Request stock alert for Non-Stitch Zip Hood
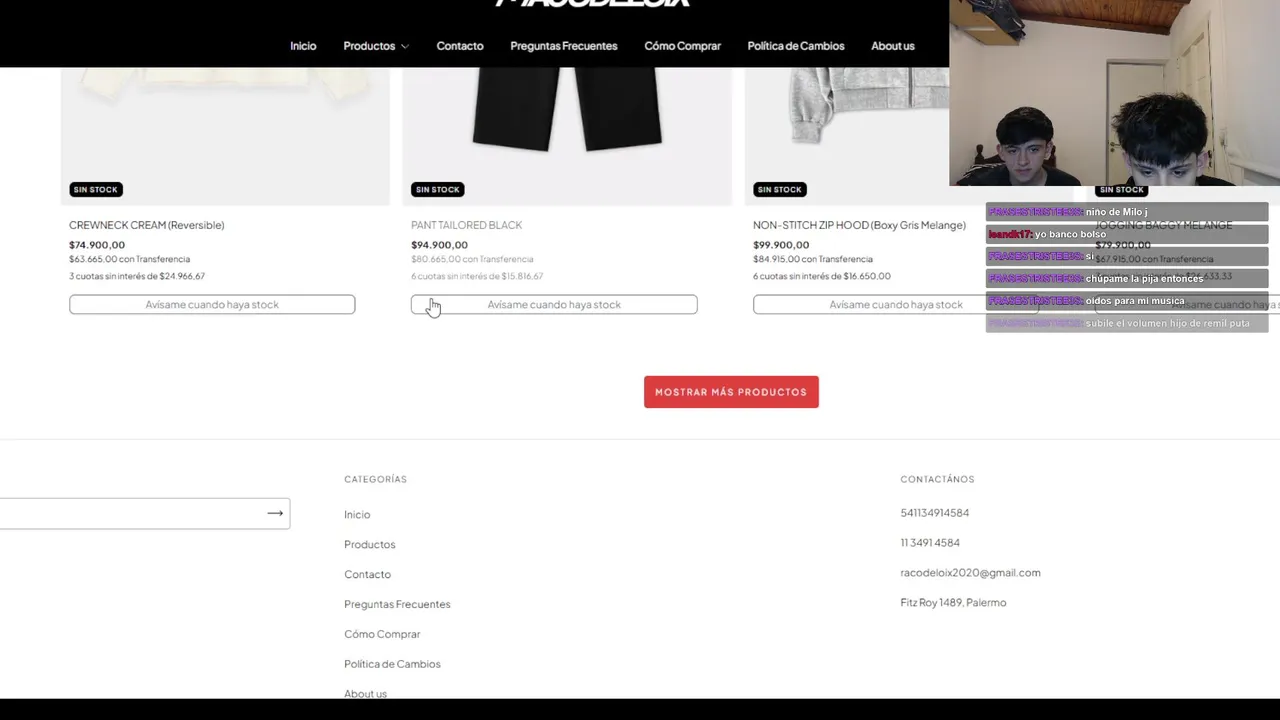This screenshot has width=1280, height=720. pos(896,304)
